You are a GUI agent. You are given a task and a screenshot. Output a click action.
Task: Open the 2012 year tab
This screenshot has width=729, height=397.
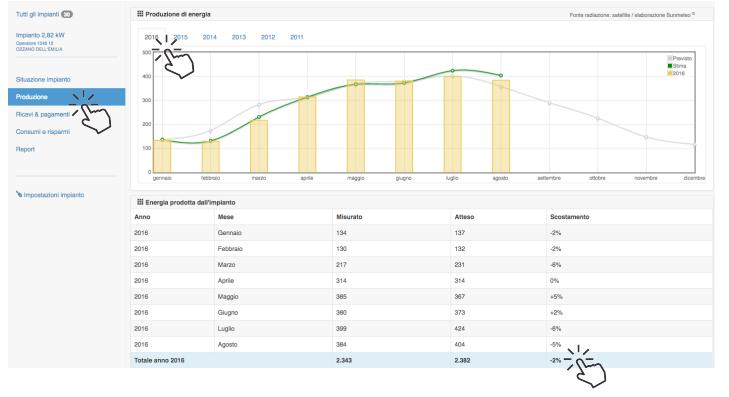268,37
